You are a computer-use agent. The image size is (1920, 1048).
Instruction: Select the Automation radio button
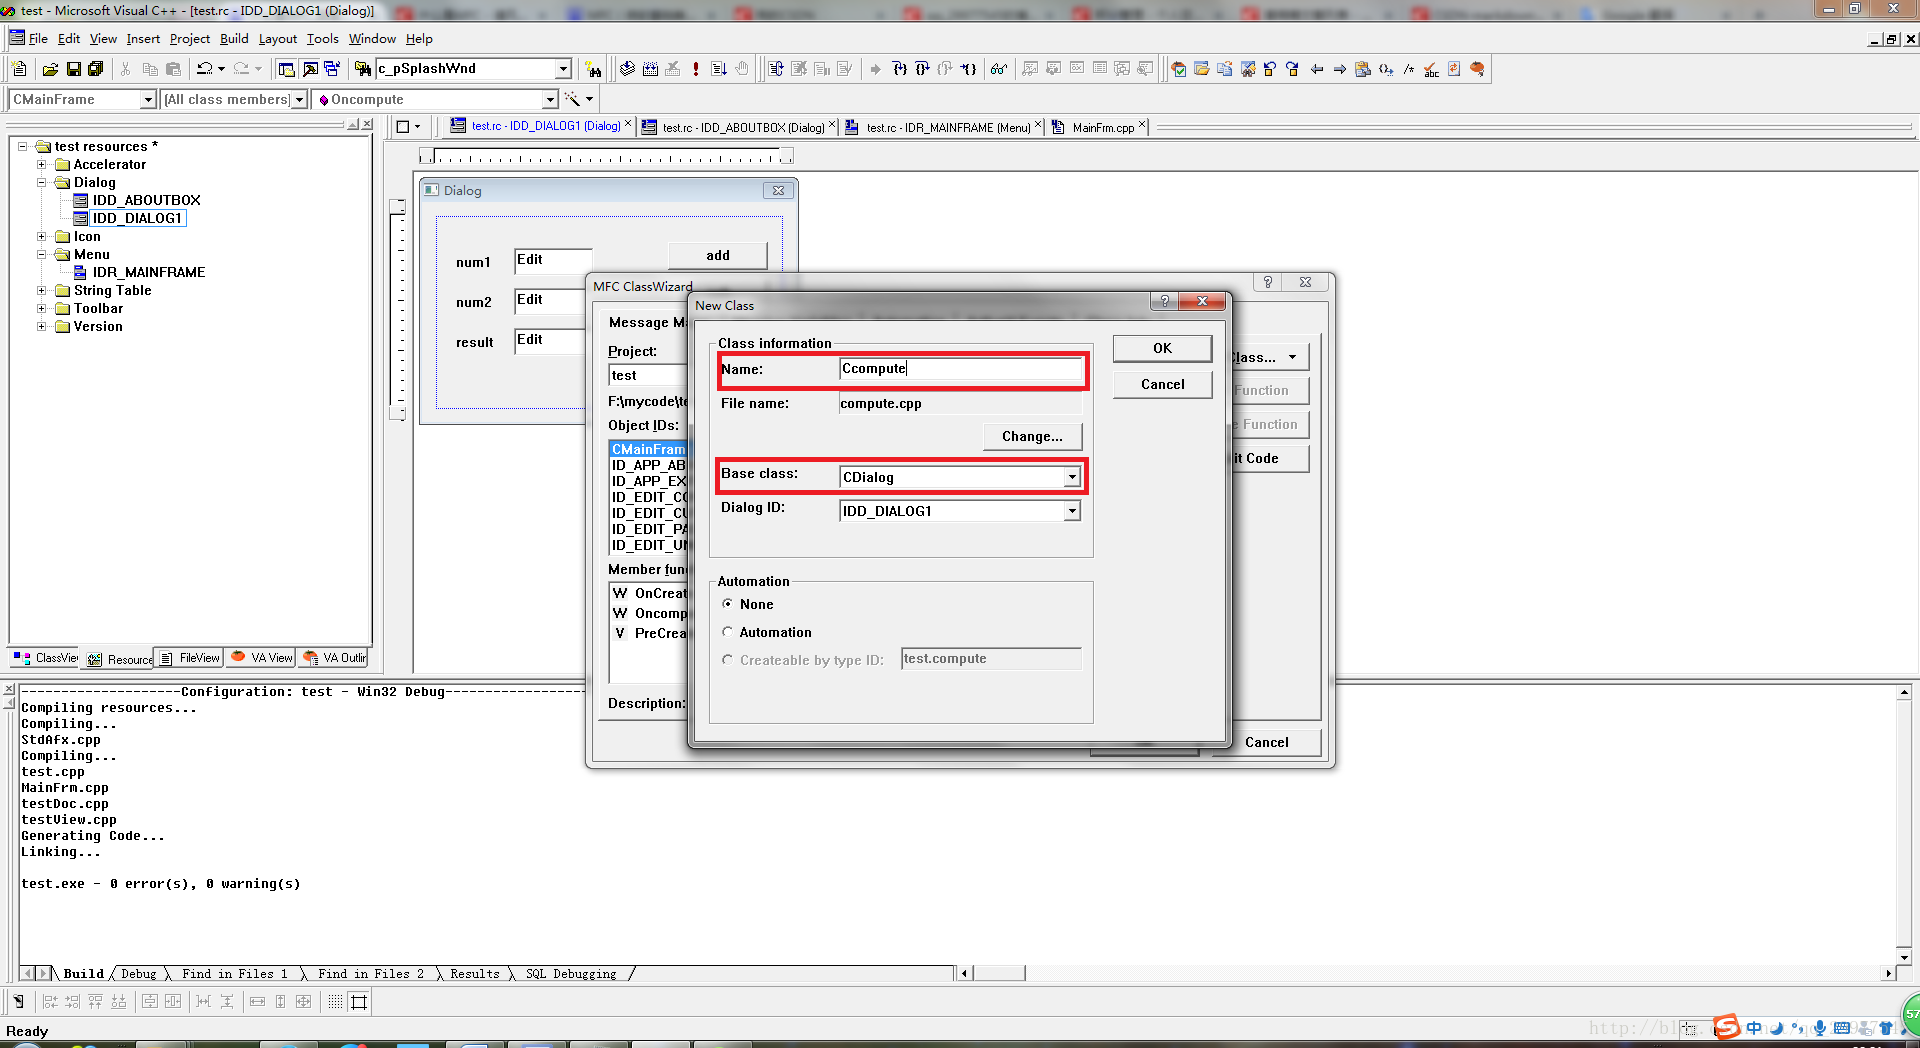tap(728, 632)
